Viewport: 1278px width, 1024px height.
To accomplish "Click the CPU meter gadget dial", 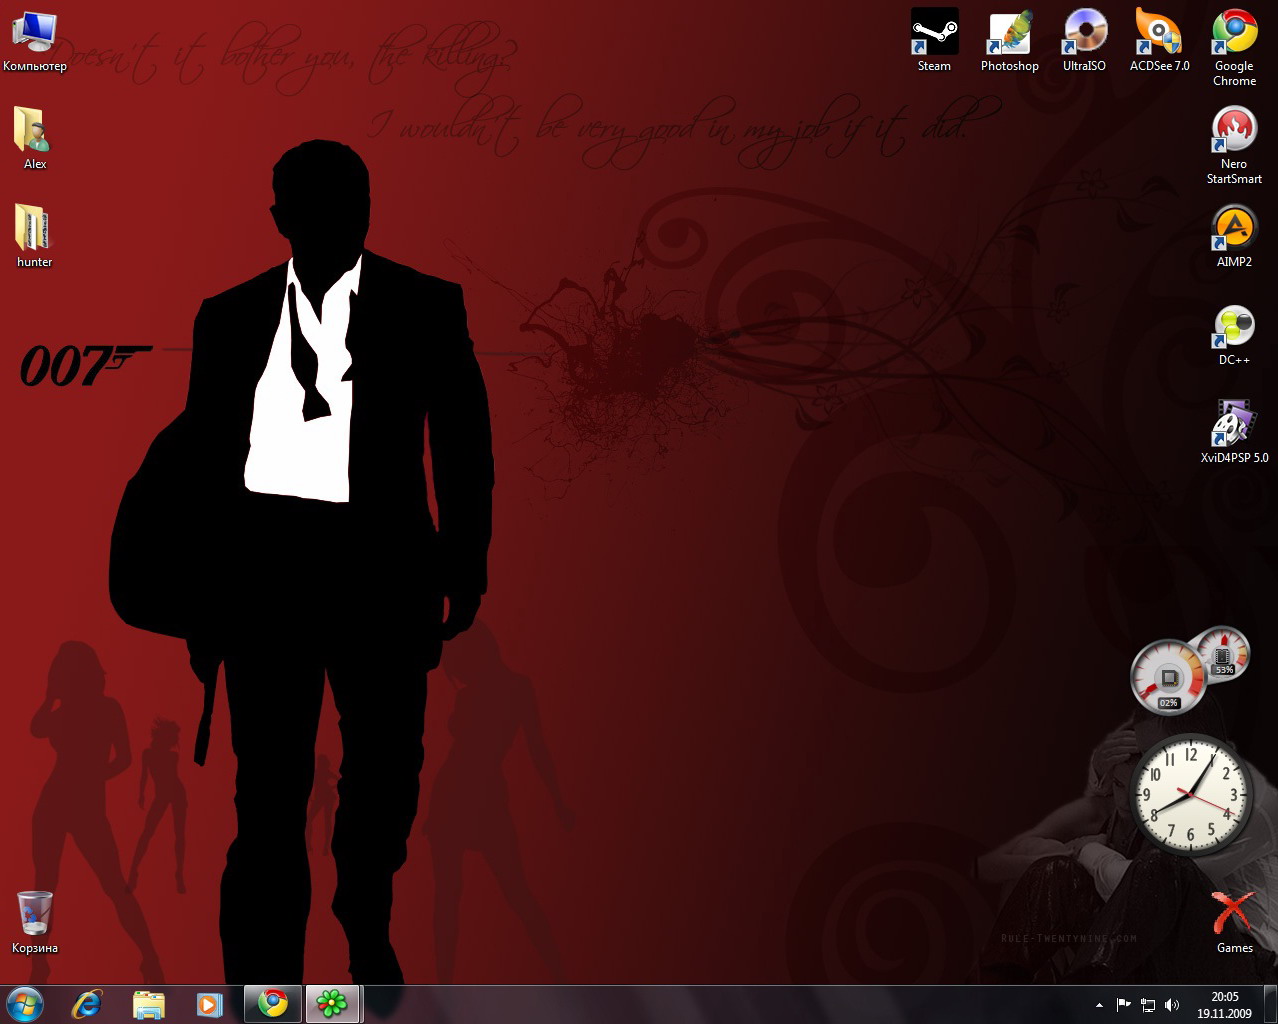I will [x=1168, y=678].
